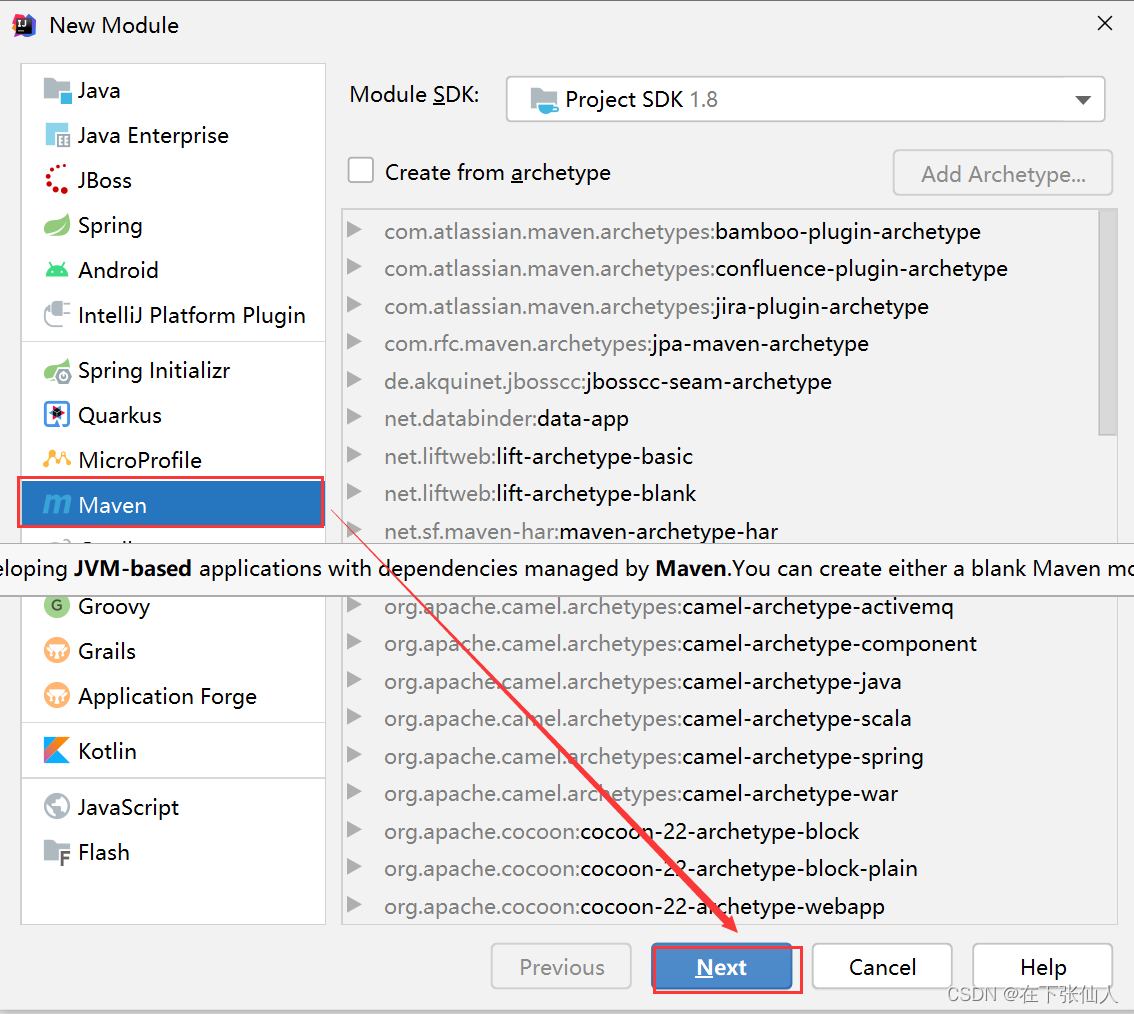Screen dimensions: 1134x1014
Task: Expand jpa-maven-archetype entry
Action: pyautogui.click(x=354, y=341)
